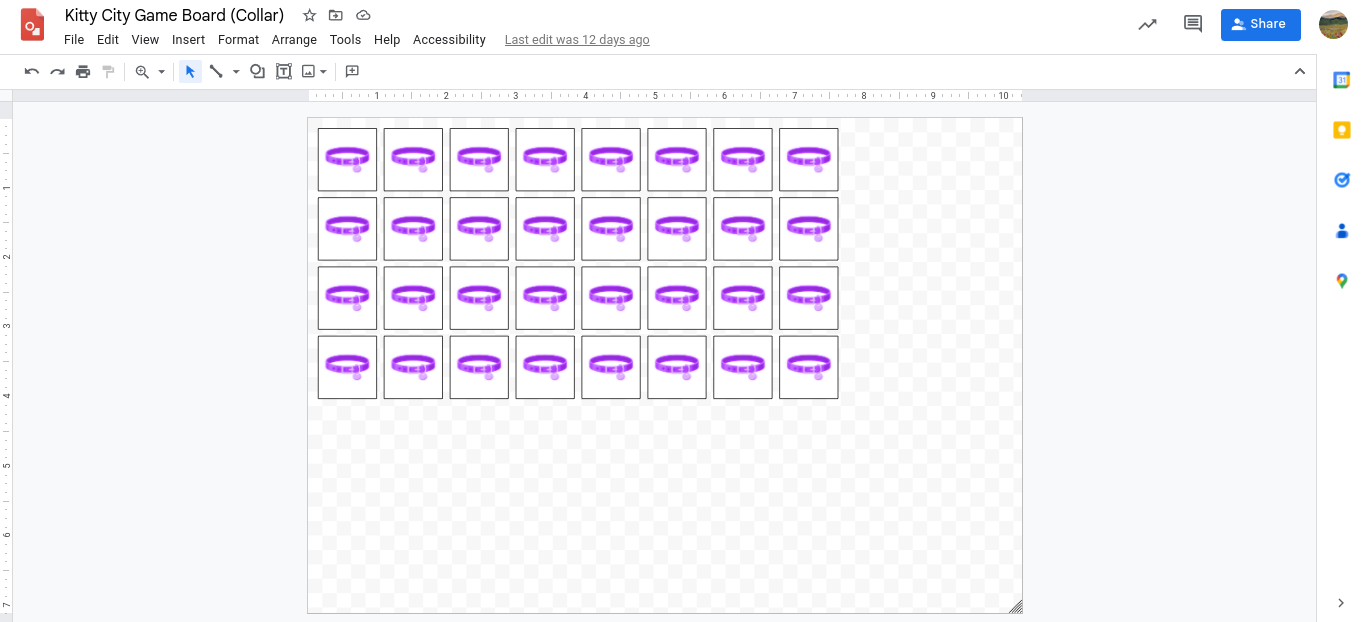The height and width of the screenshot is (622, 1365).
Task: Select the Shape tool
Action: 256,71
